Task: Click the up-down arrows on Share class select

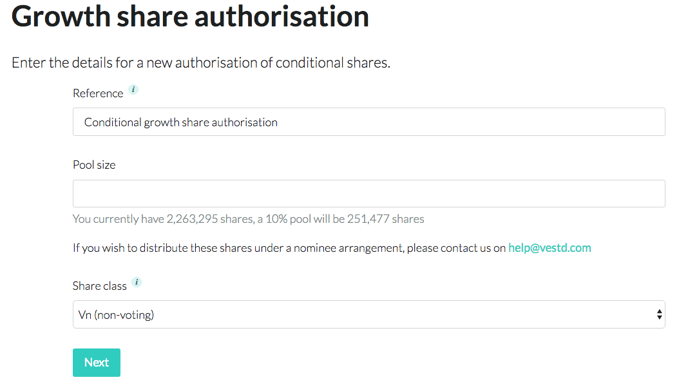Action: click(x=659, y=314)
